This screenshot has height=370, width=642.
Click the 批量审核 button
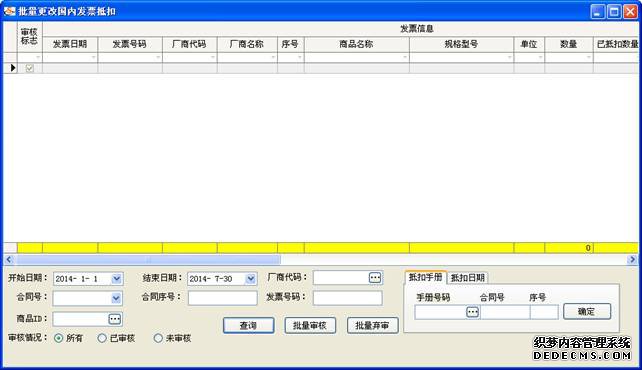pyautogui.click(x=310, y=325)
